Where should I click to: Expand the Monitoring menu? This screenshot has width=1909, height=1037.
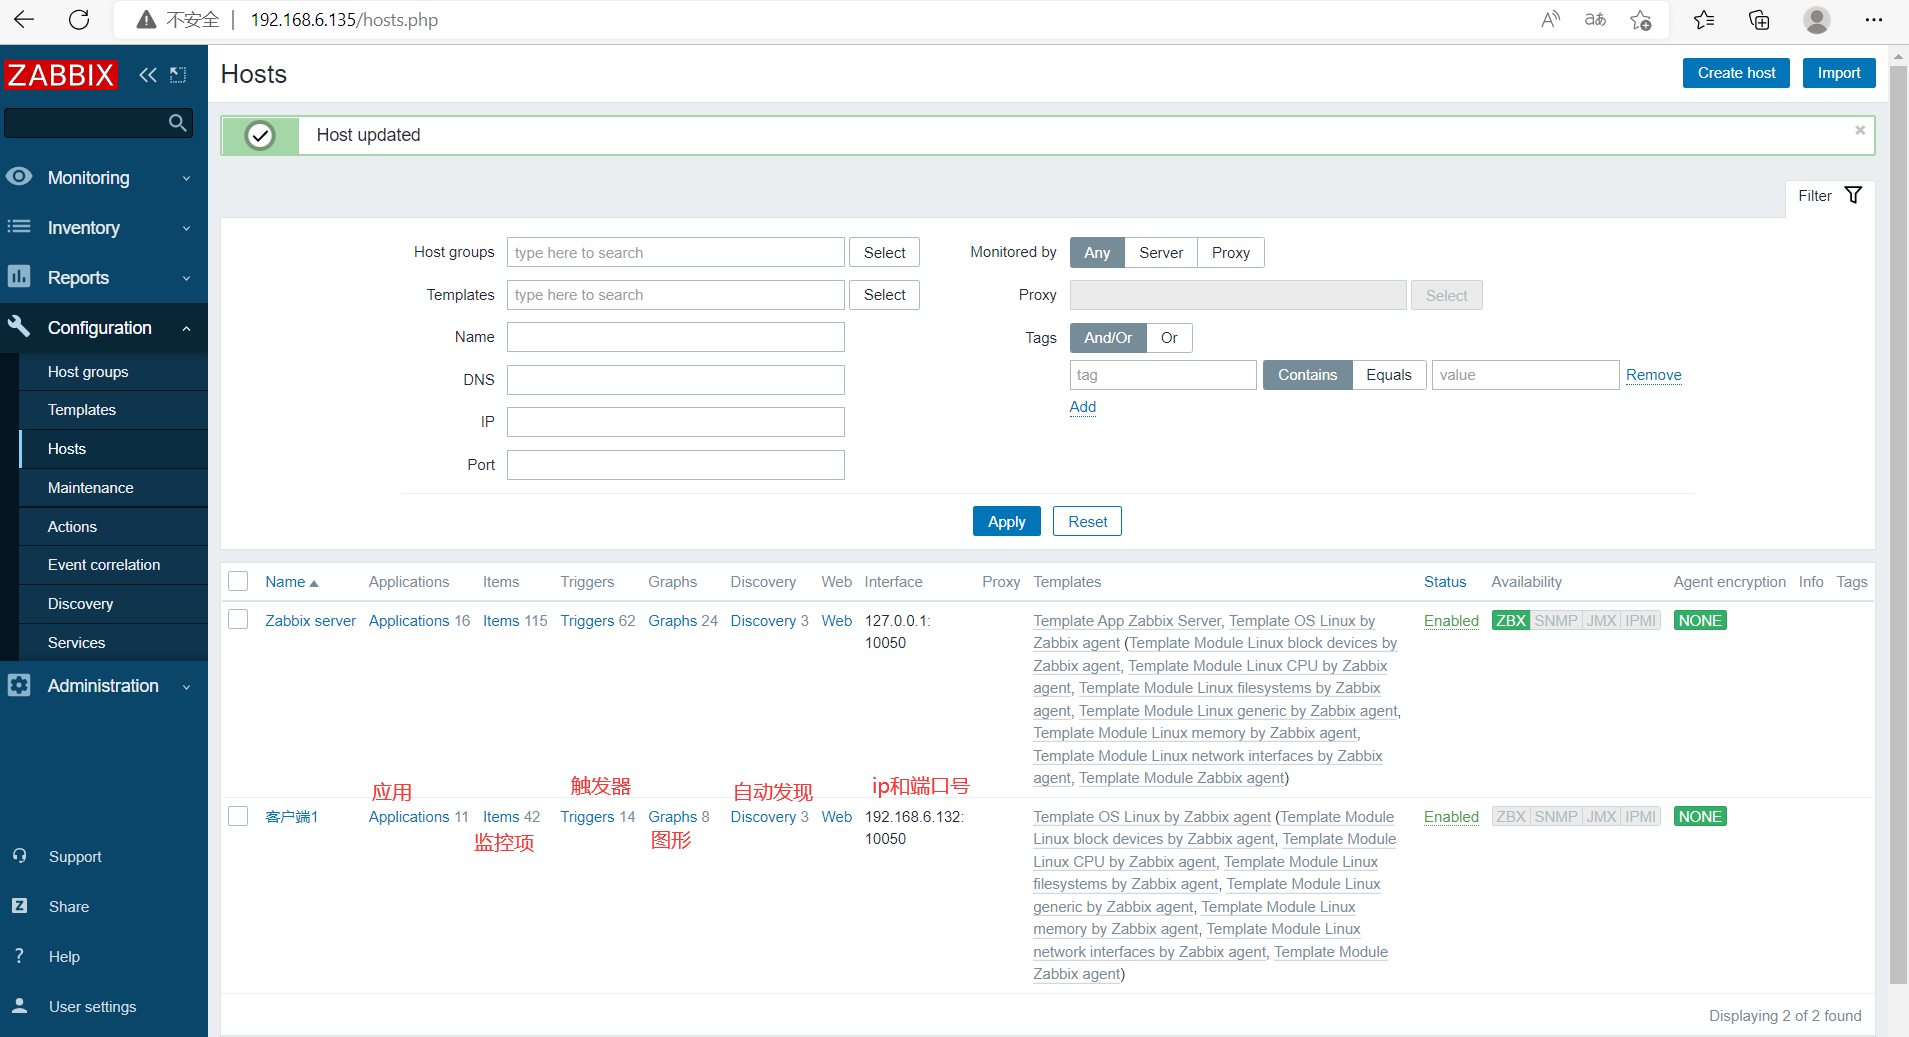(x=104, y=178)
